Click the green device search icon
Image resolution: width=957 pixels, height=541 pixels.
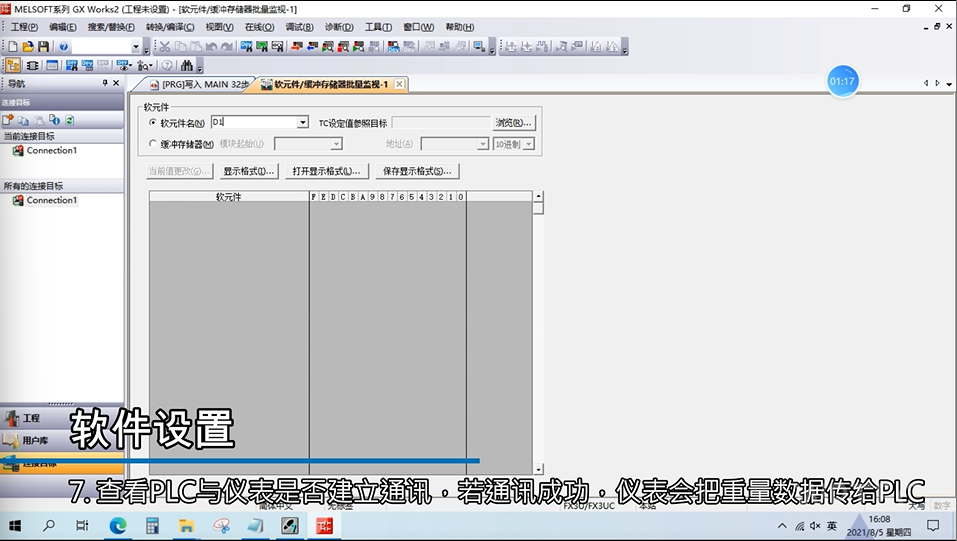coord(262,46)
